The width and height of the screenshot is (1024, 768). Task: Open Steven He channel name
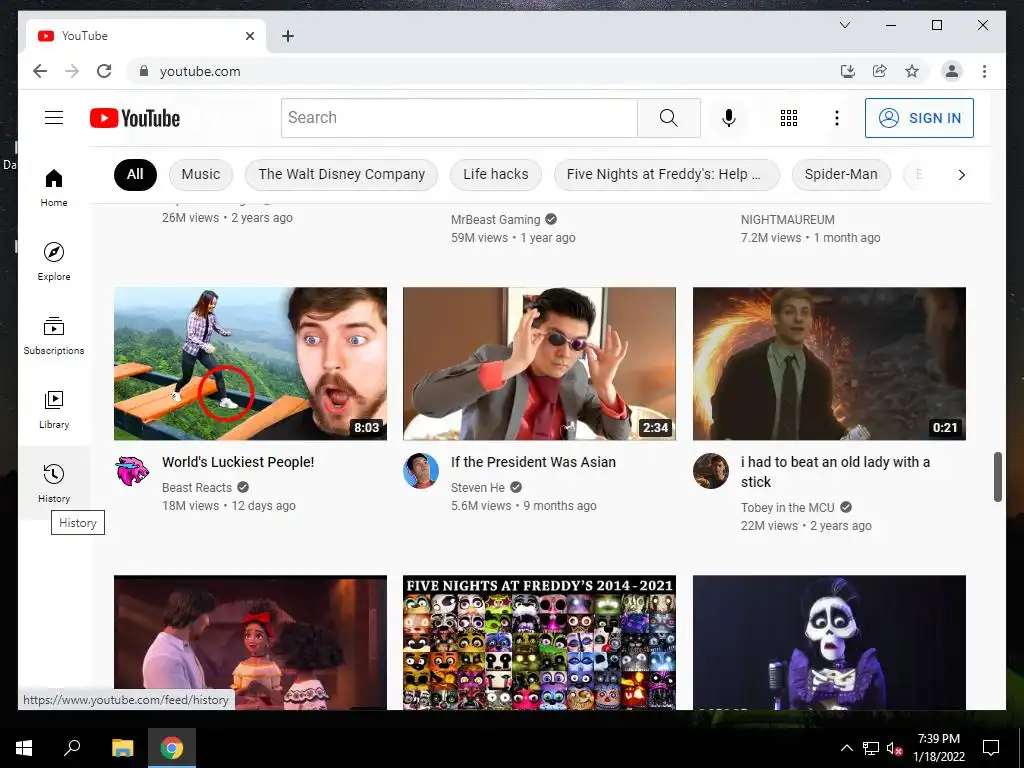tap(477, 487)
